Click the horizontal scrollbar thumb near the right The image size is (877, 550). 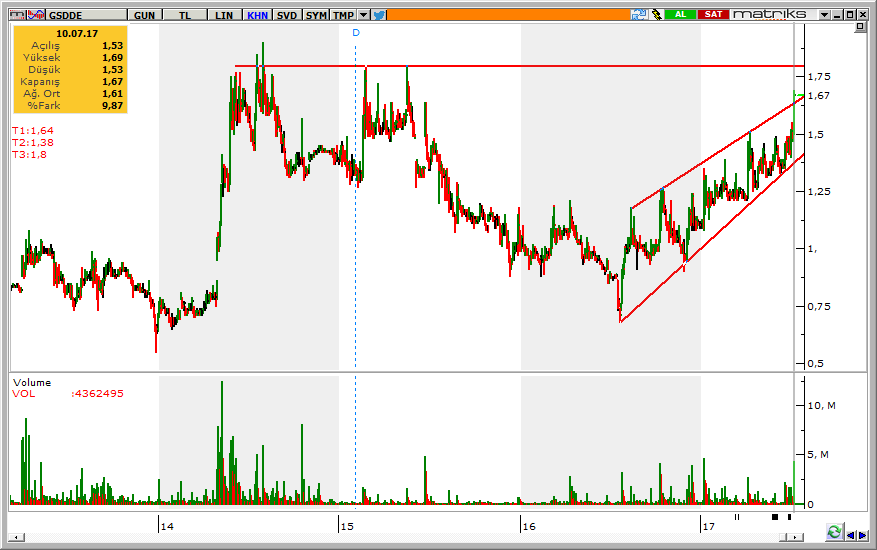pyautogui.click(x=785, y=537)
